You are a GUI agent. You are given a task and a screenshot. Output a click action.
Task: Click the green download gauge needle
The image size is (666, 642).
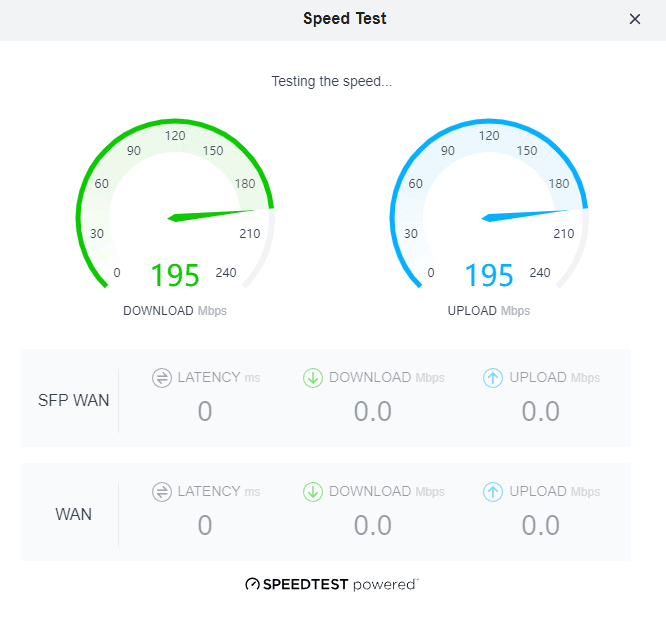pyautogui.click(x=211, y=215)
